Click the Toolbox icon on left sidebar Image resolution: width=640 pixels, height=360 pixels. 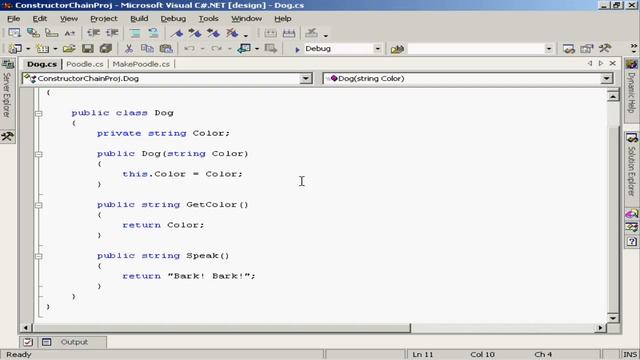click(7, 136)
